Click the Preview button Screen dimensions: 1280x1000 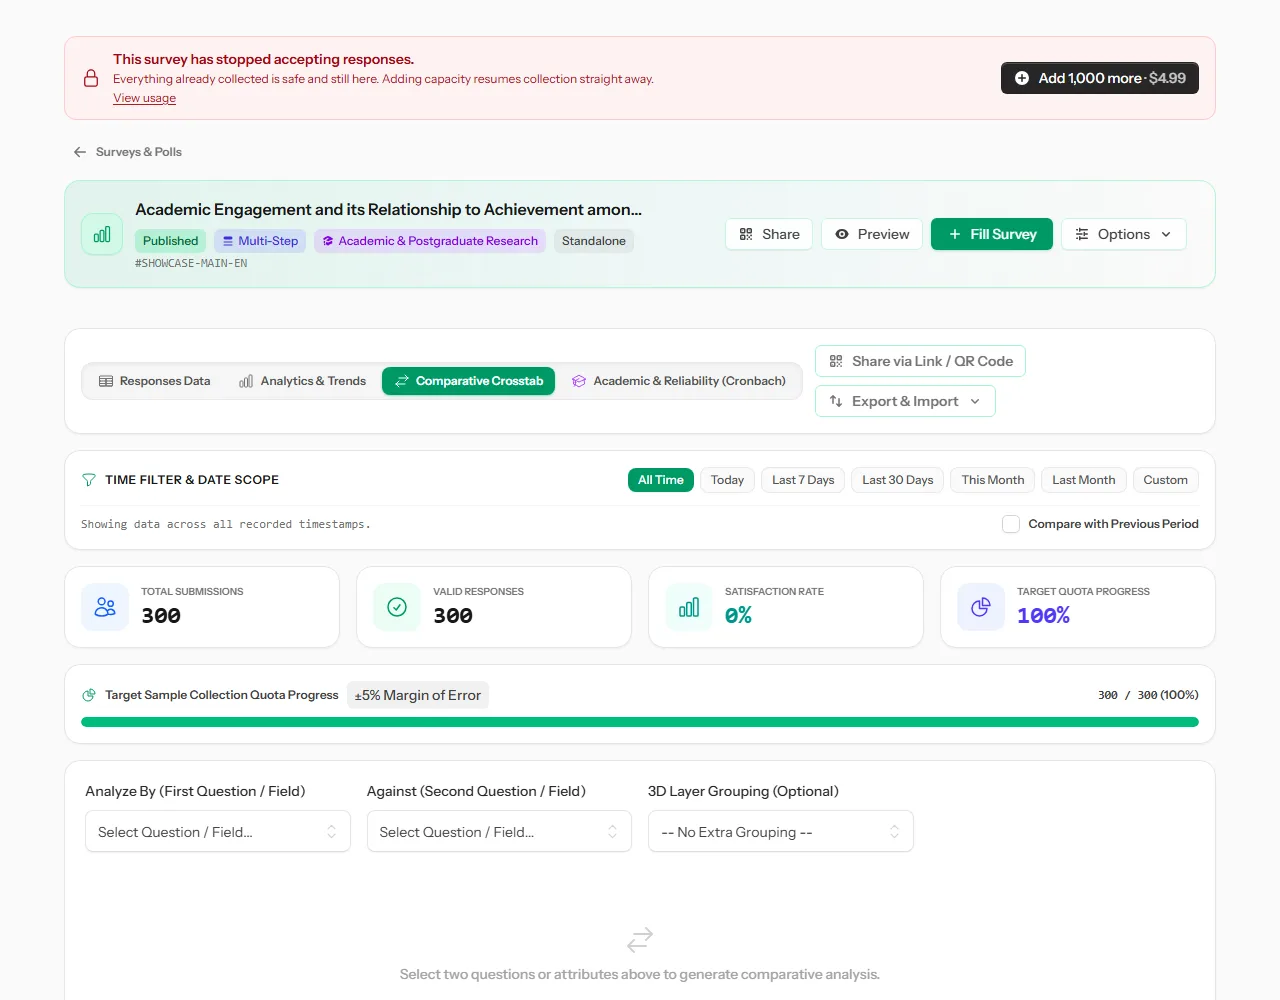pos(872,234)
